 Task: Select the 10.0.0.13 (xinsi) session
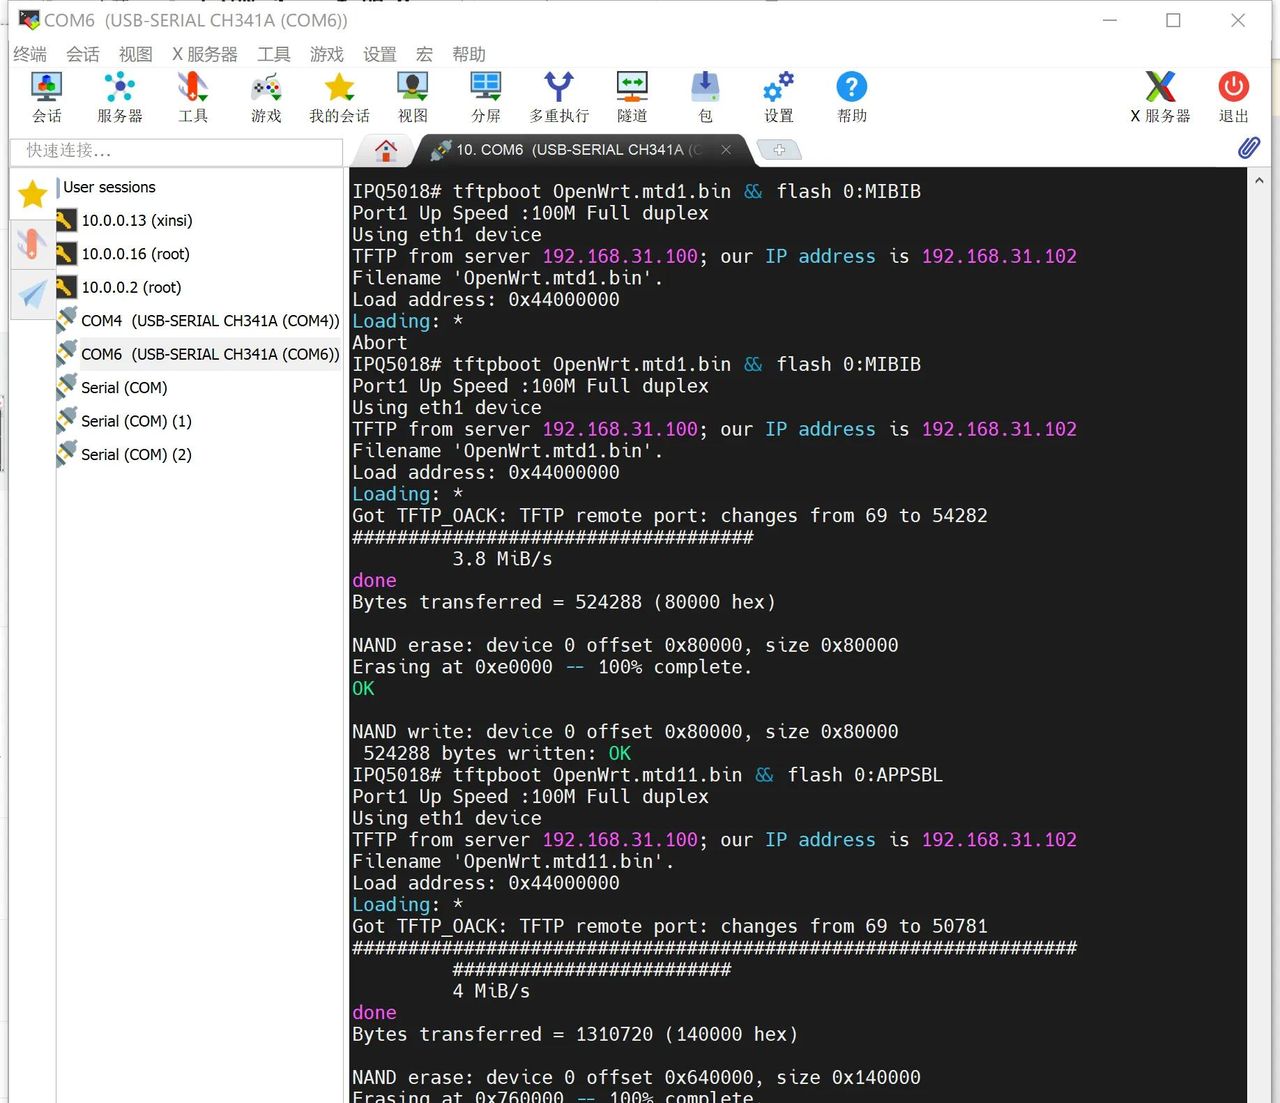[x=137, y=221]
